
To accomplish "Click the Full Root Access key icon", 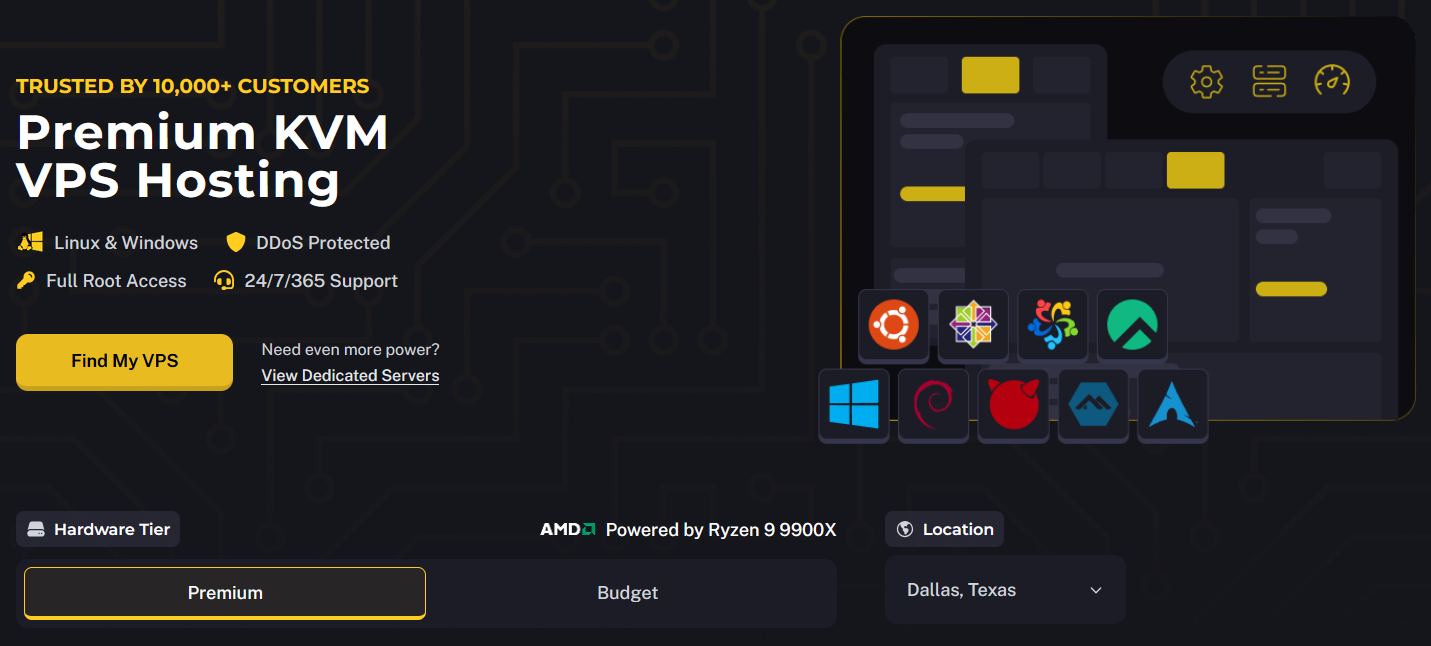I will [26, 281].
